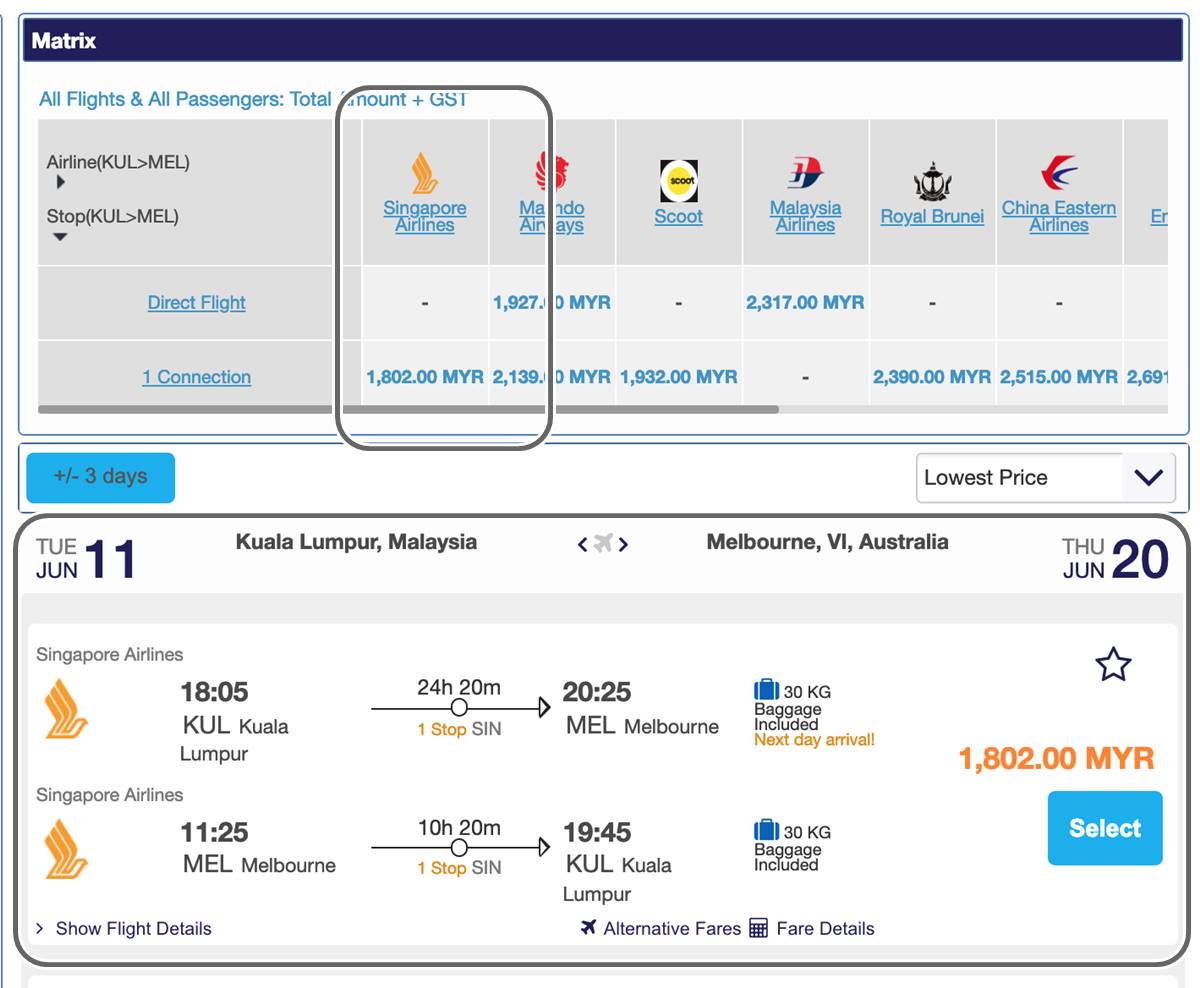1200x988 pixels.
Task: Click the Malindo Airways red logo in the Matrix
Action: [552, 172]
